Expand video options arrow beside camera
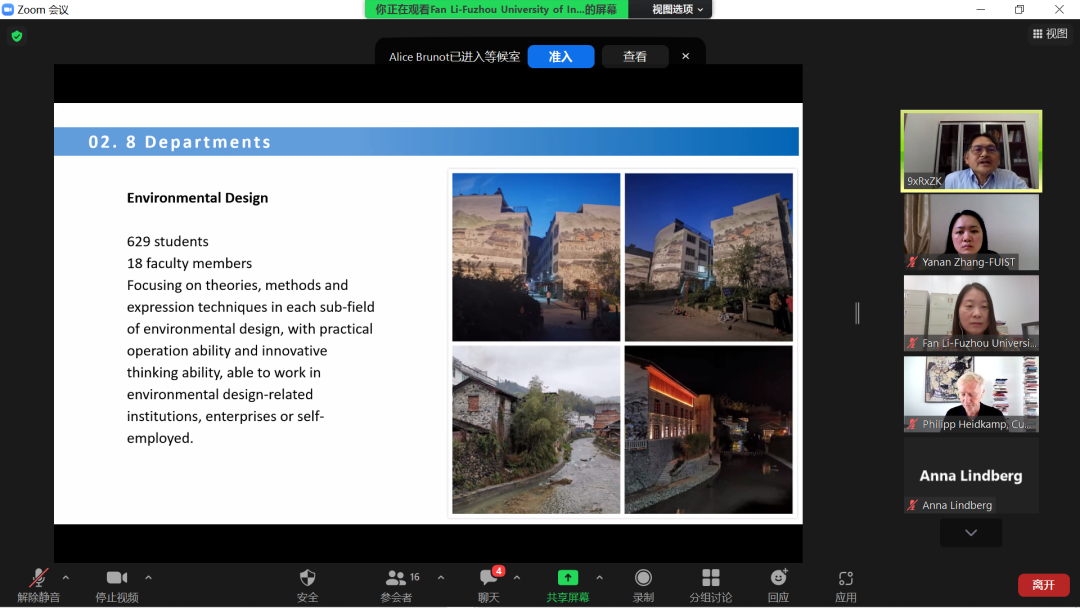Image resolution: width=1080 pixels, height=608 pixels. (x=149, y=578)
